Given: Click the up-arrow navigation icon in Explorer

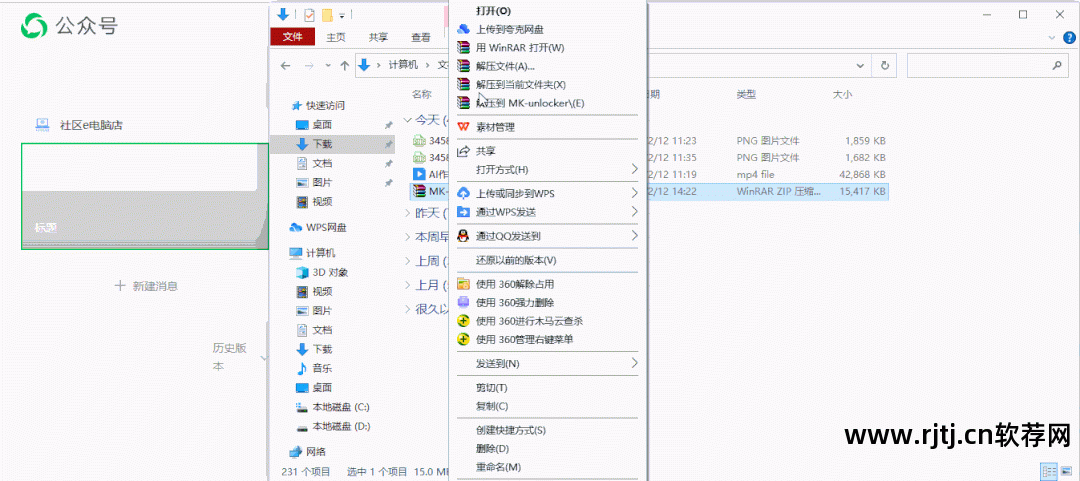Looking at the screenshot, I should point(344,65).
